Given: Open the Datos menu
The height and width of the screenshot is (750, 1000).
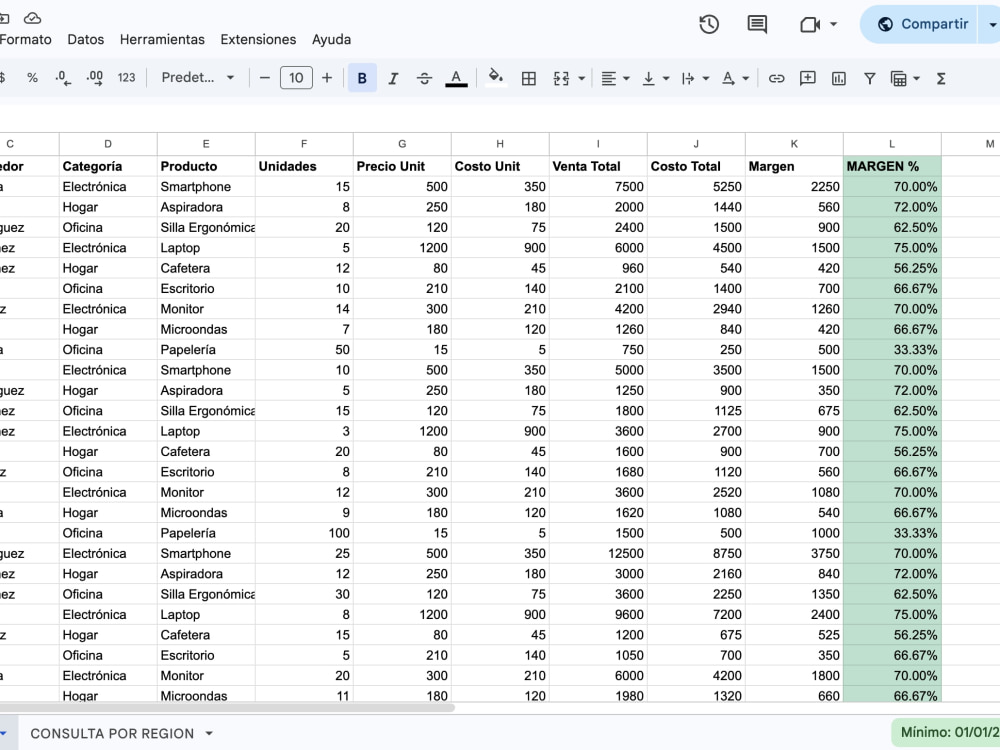Looking at the screenshot, I should click(85, 40).
